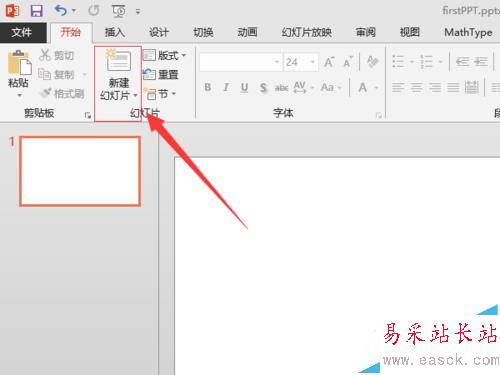Image resolution: width=500 pixels, height=375 pixels.
Task: Toggle Bold formatting button
Action: point(208,88)
